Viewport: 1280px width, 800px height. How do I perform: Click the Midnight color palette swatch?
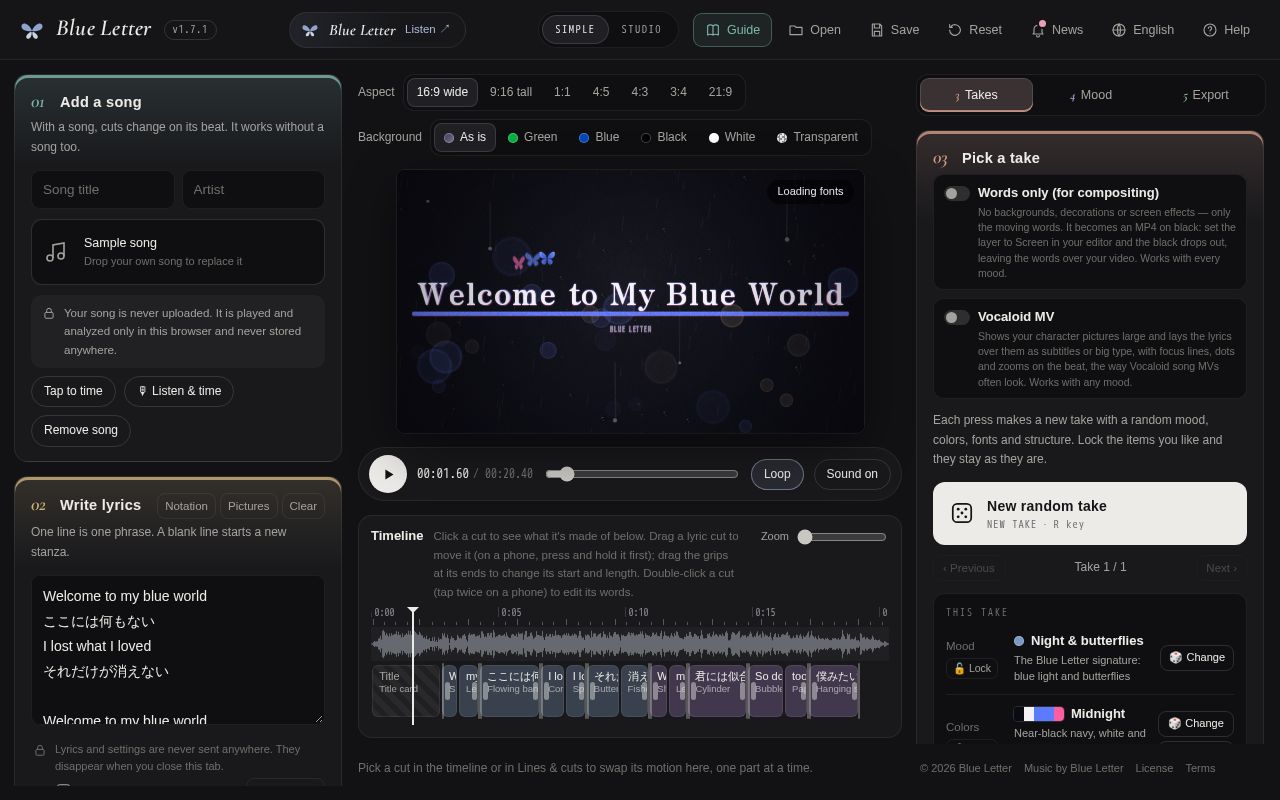[x=1039, y=714]
